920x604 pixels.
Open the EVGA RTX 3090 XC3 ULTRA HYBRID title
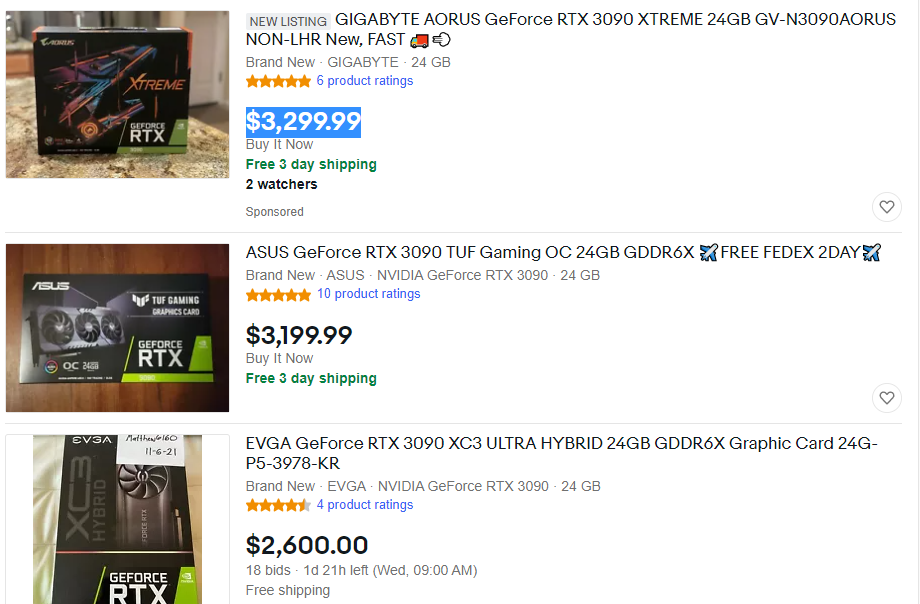click(562, 453)
